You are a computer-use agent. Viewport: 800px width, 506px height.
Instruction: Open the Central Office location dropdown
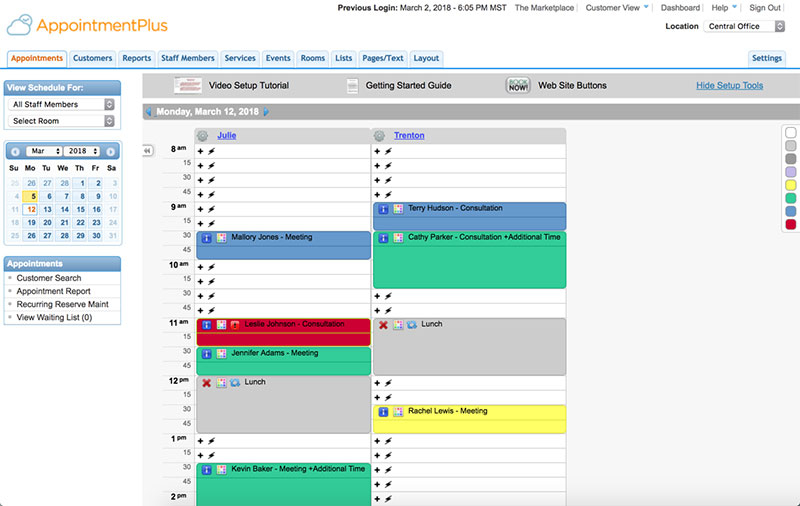tap(744, 27)
